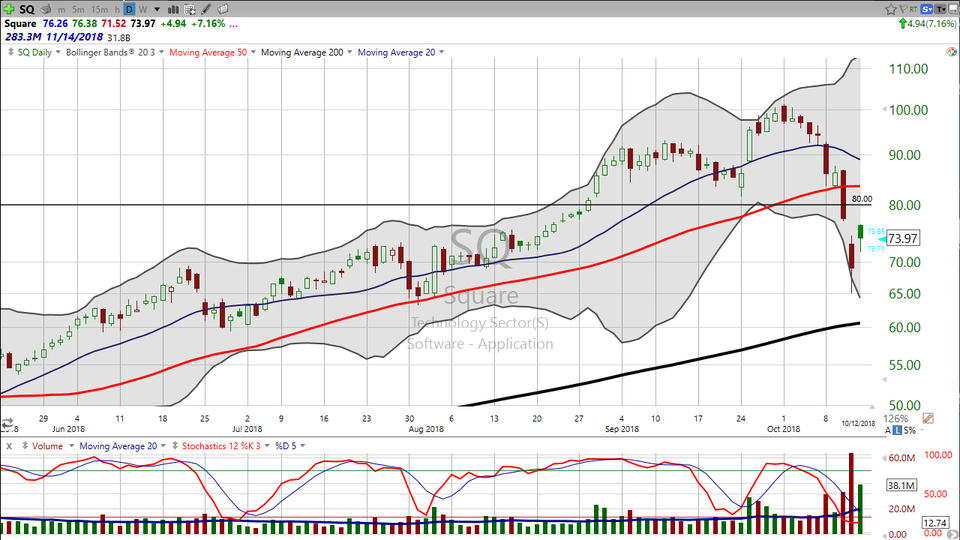Switch chart to the Daily (D) timeframe
This screenshot has height=540, width=960.
[x=129, y=9]
